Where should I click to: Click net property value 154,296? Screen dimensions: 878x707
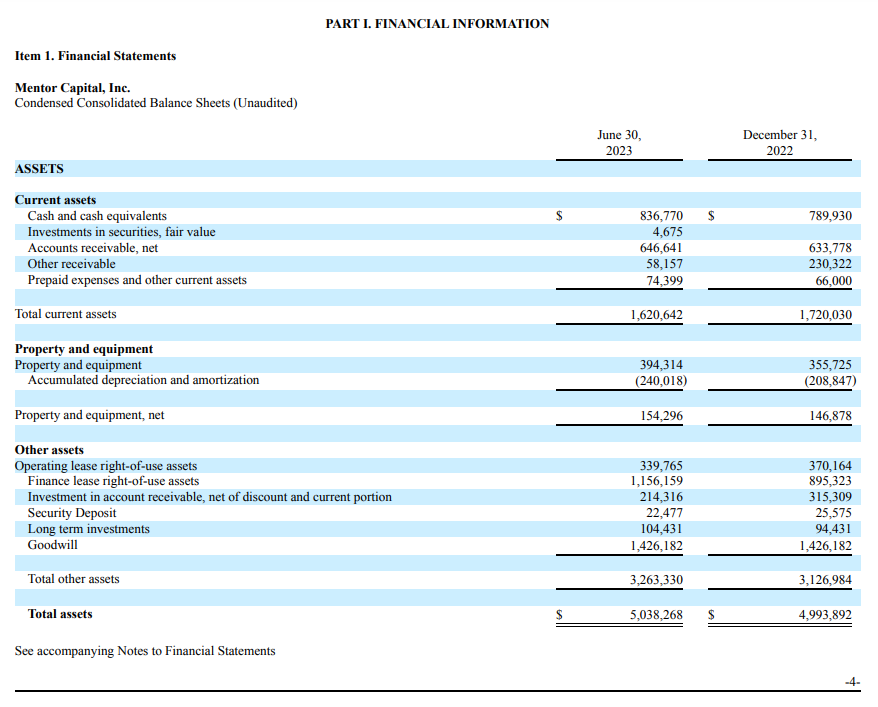pos(661,416)
